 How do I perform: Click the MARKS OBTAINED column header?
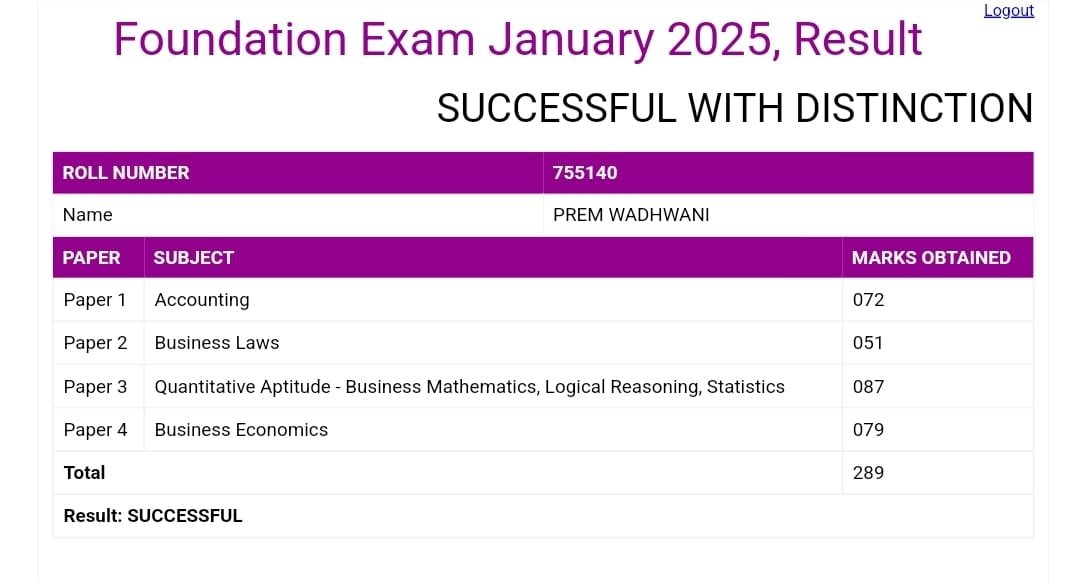[931, 258]
